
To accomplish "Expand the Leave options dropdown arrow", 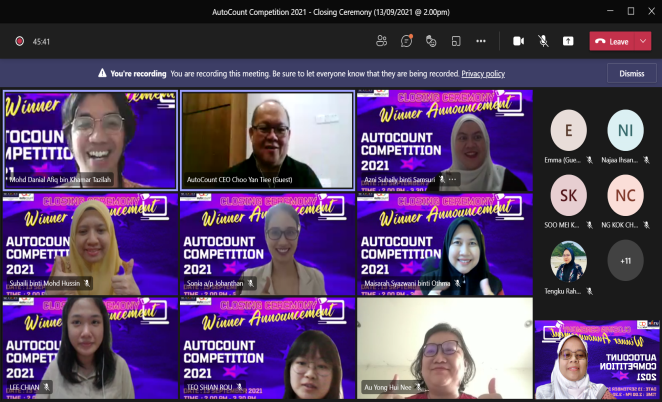I will 643,41.
